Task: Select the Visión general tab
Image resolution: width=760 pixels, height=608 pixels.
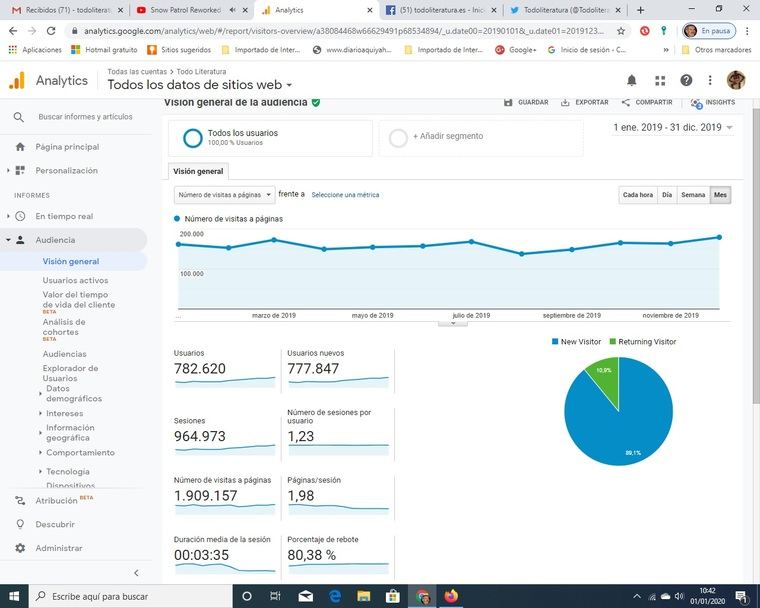Action: pyautogui.click(x=198, y=171)
